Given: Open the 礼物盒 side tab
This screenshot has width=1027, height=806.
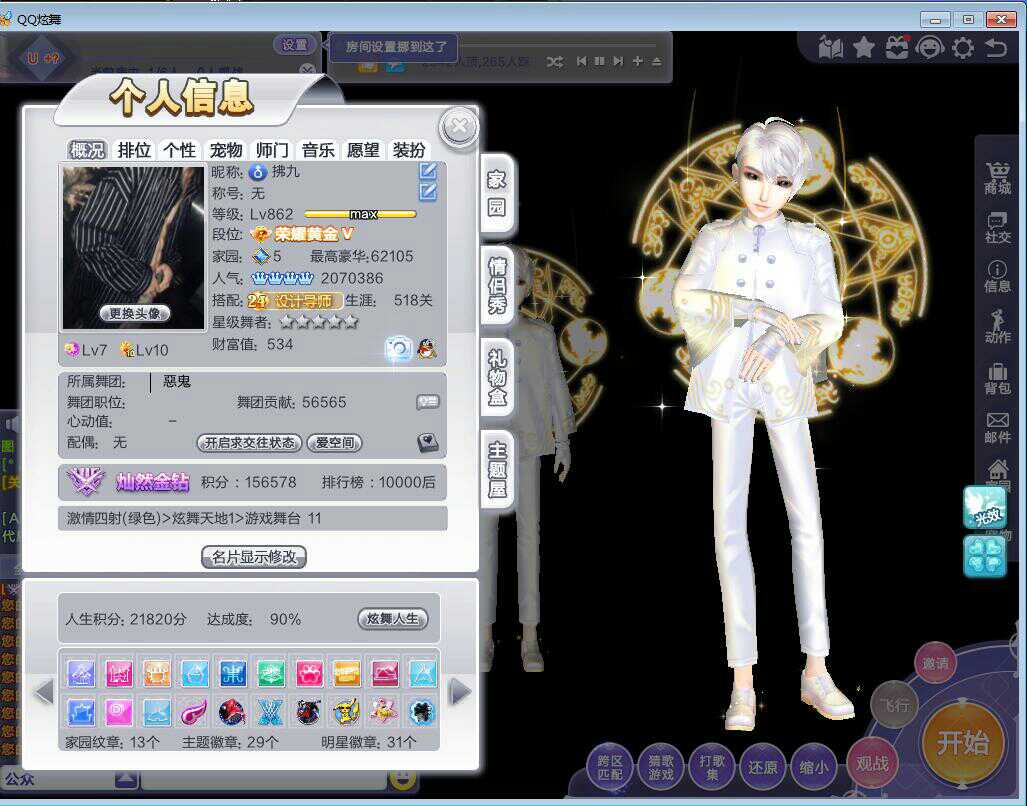Looking at the screenshot, I should tap(496, 376).
